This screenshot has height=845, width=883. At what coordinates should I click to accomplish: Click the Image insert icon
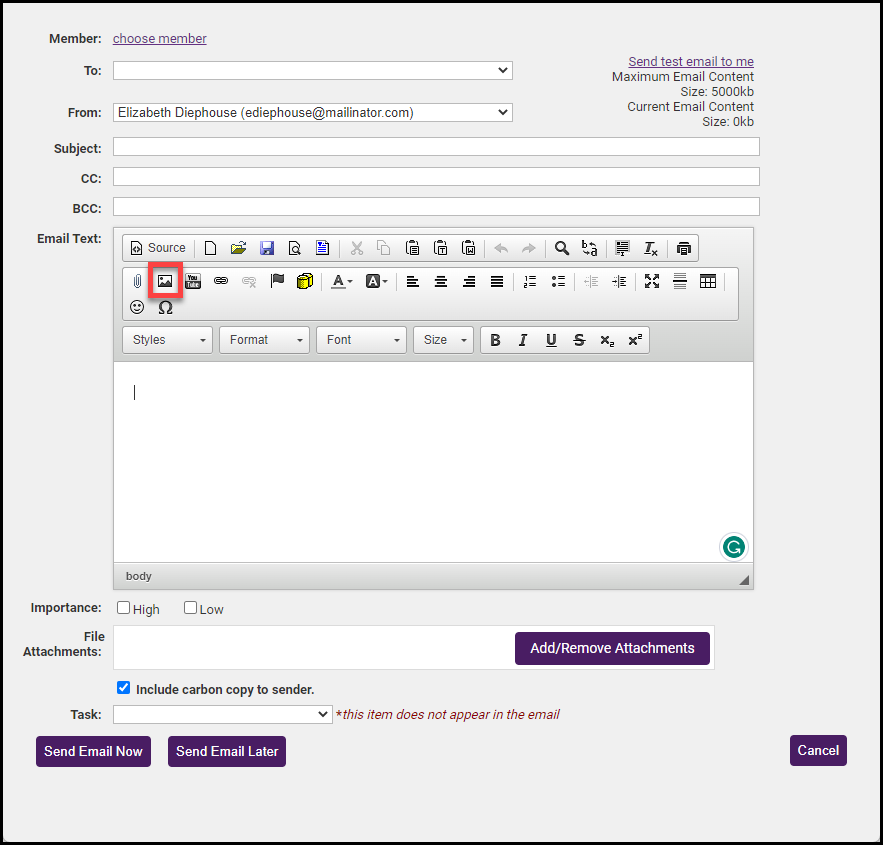165,281
